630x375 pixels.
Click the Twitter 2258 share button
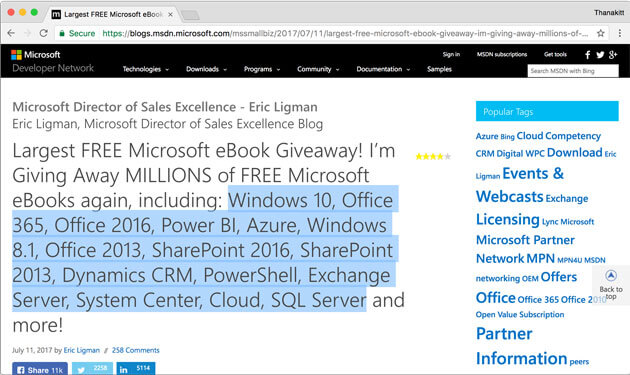click(x=92, y=369)
